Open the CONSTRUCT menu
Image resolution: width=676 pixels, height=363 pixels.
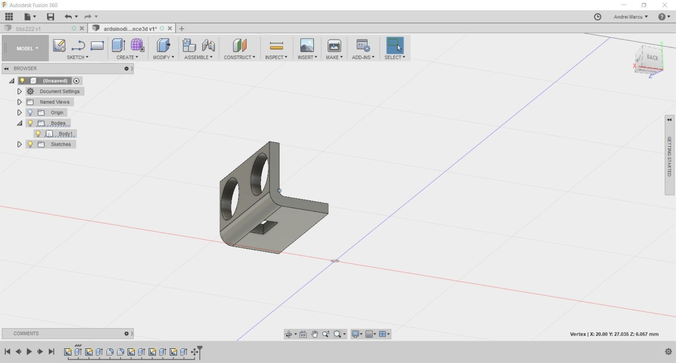click(x=239, y=57)
